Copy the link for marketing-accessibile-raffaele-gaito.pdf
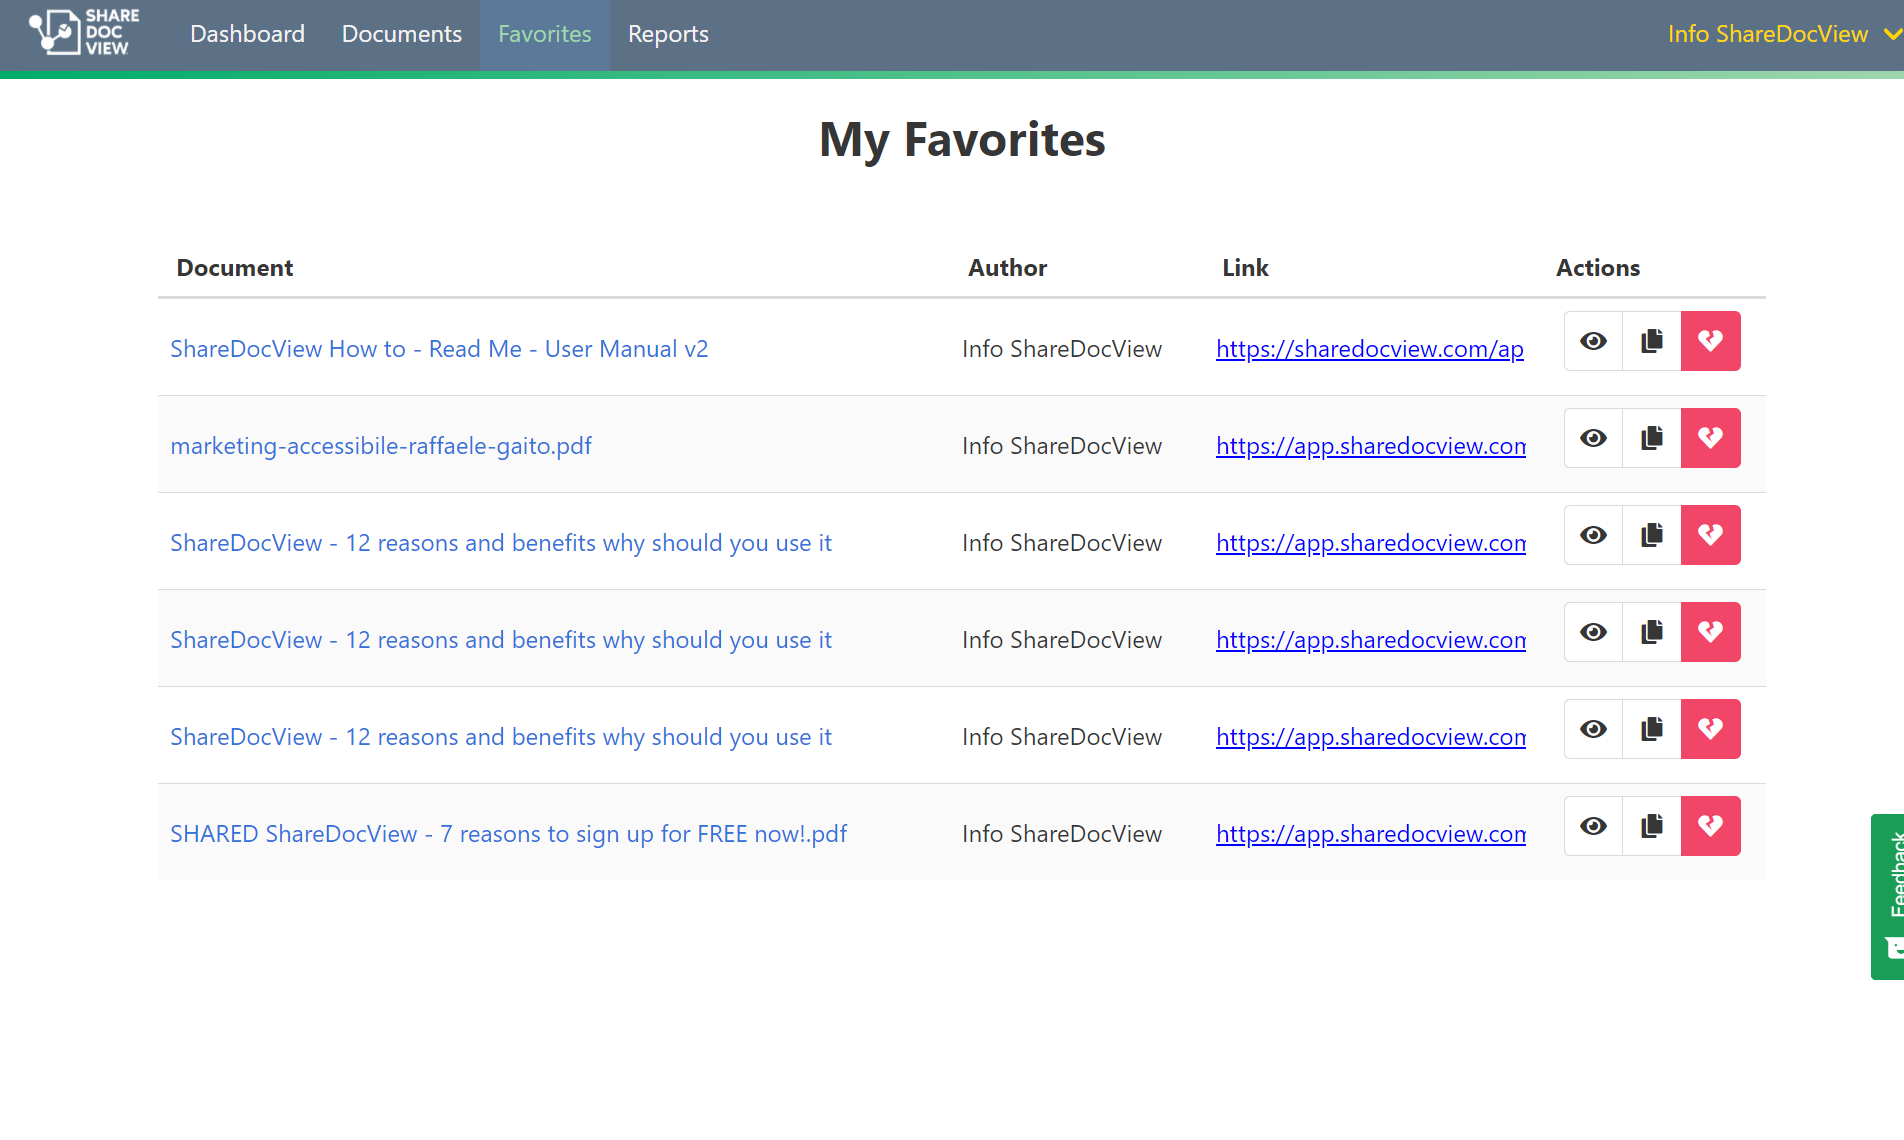This screenshot has height=1140, width=1904. coord(1651,437)
